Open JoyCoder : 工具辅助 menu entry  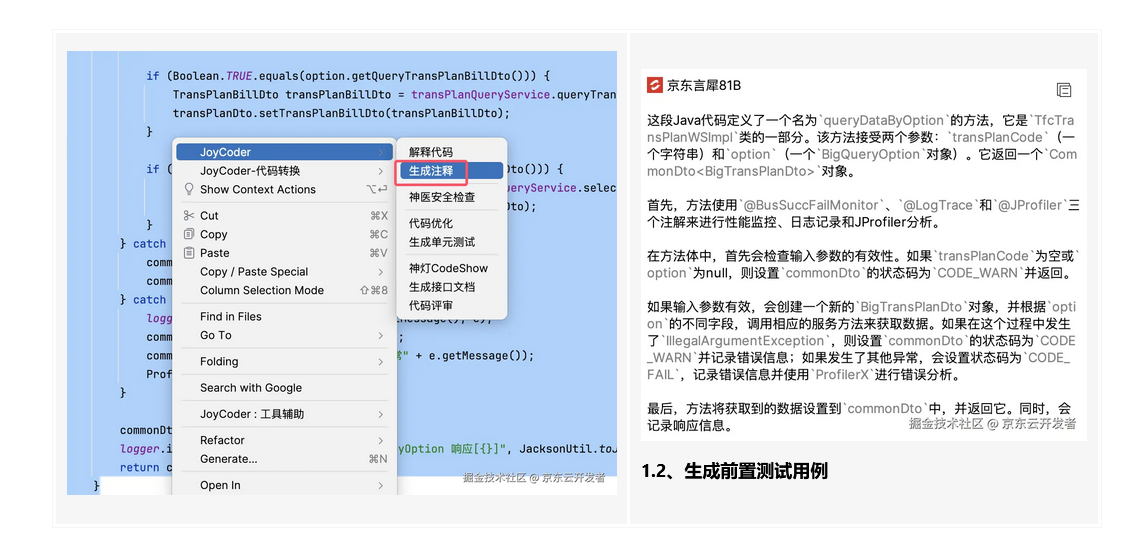pyautogui.click(x=284, y=414)
